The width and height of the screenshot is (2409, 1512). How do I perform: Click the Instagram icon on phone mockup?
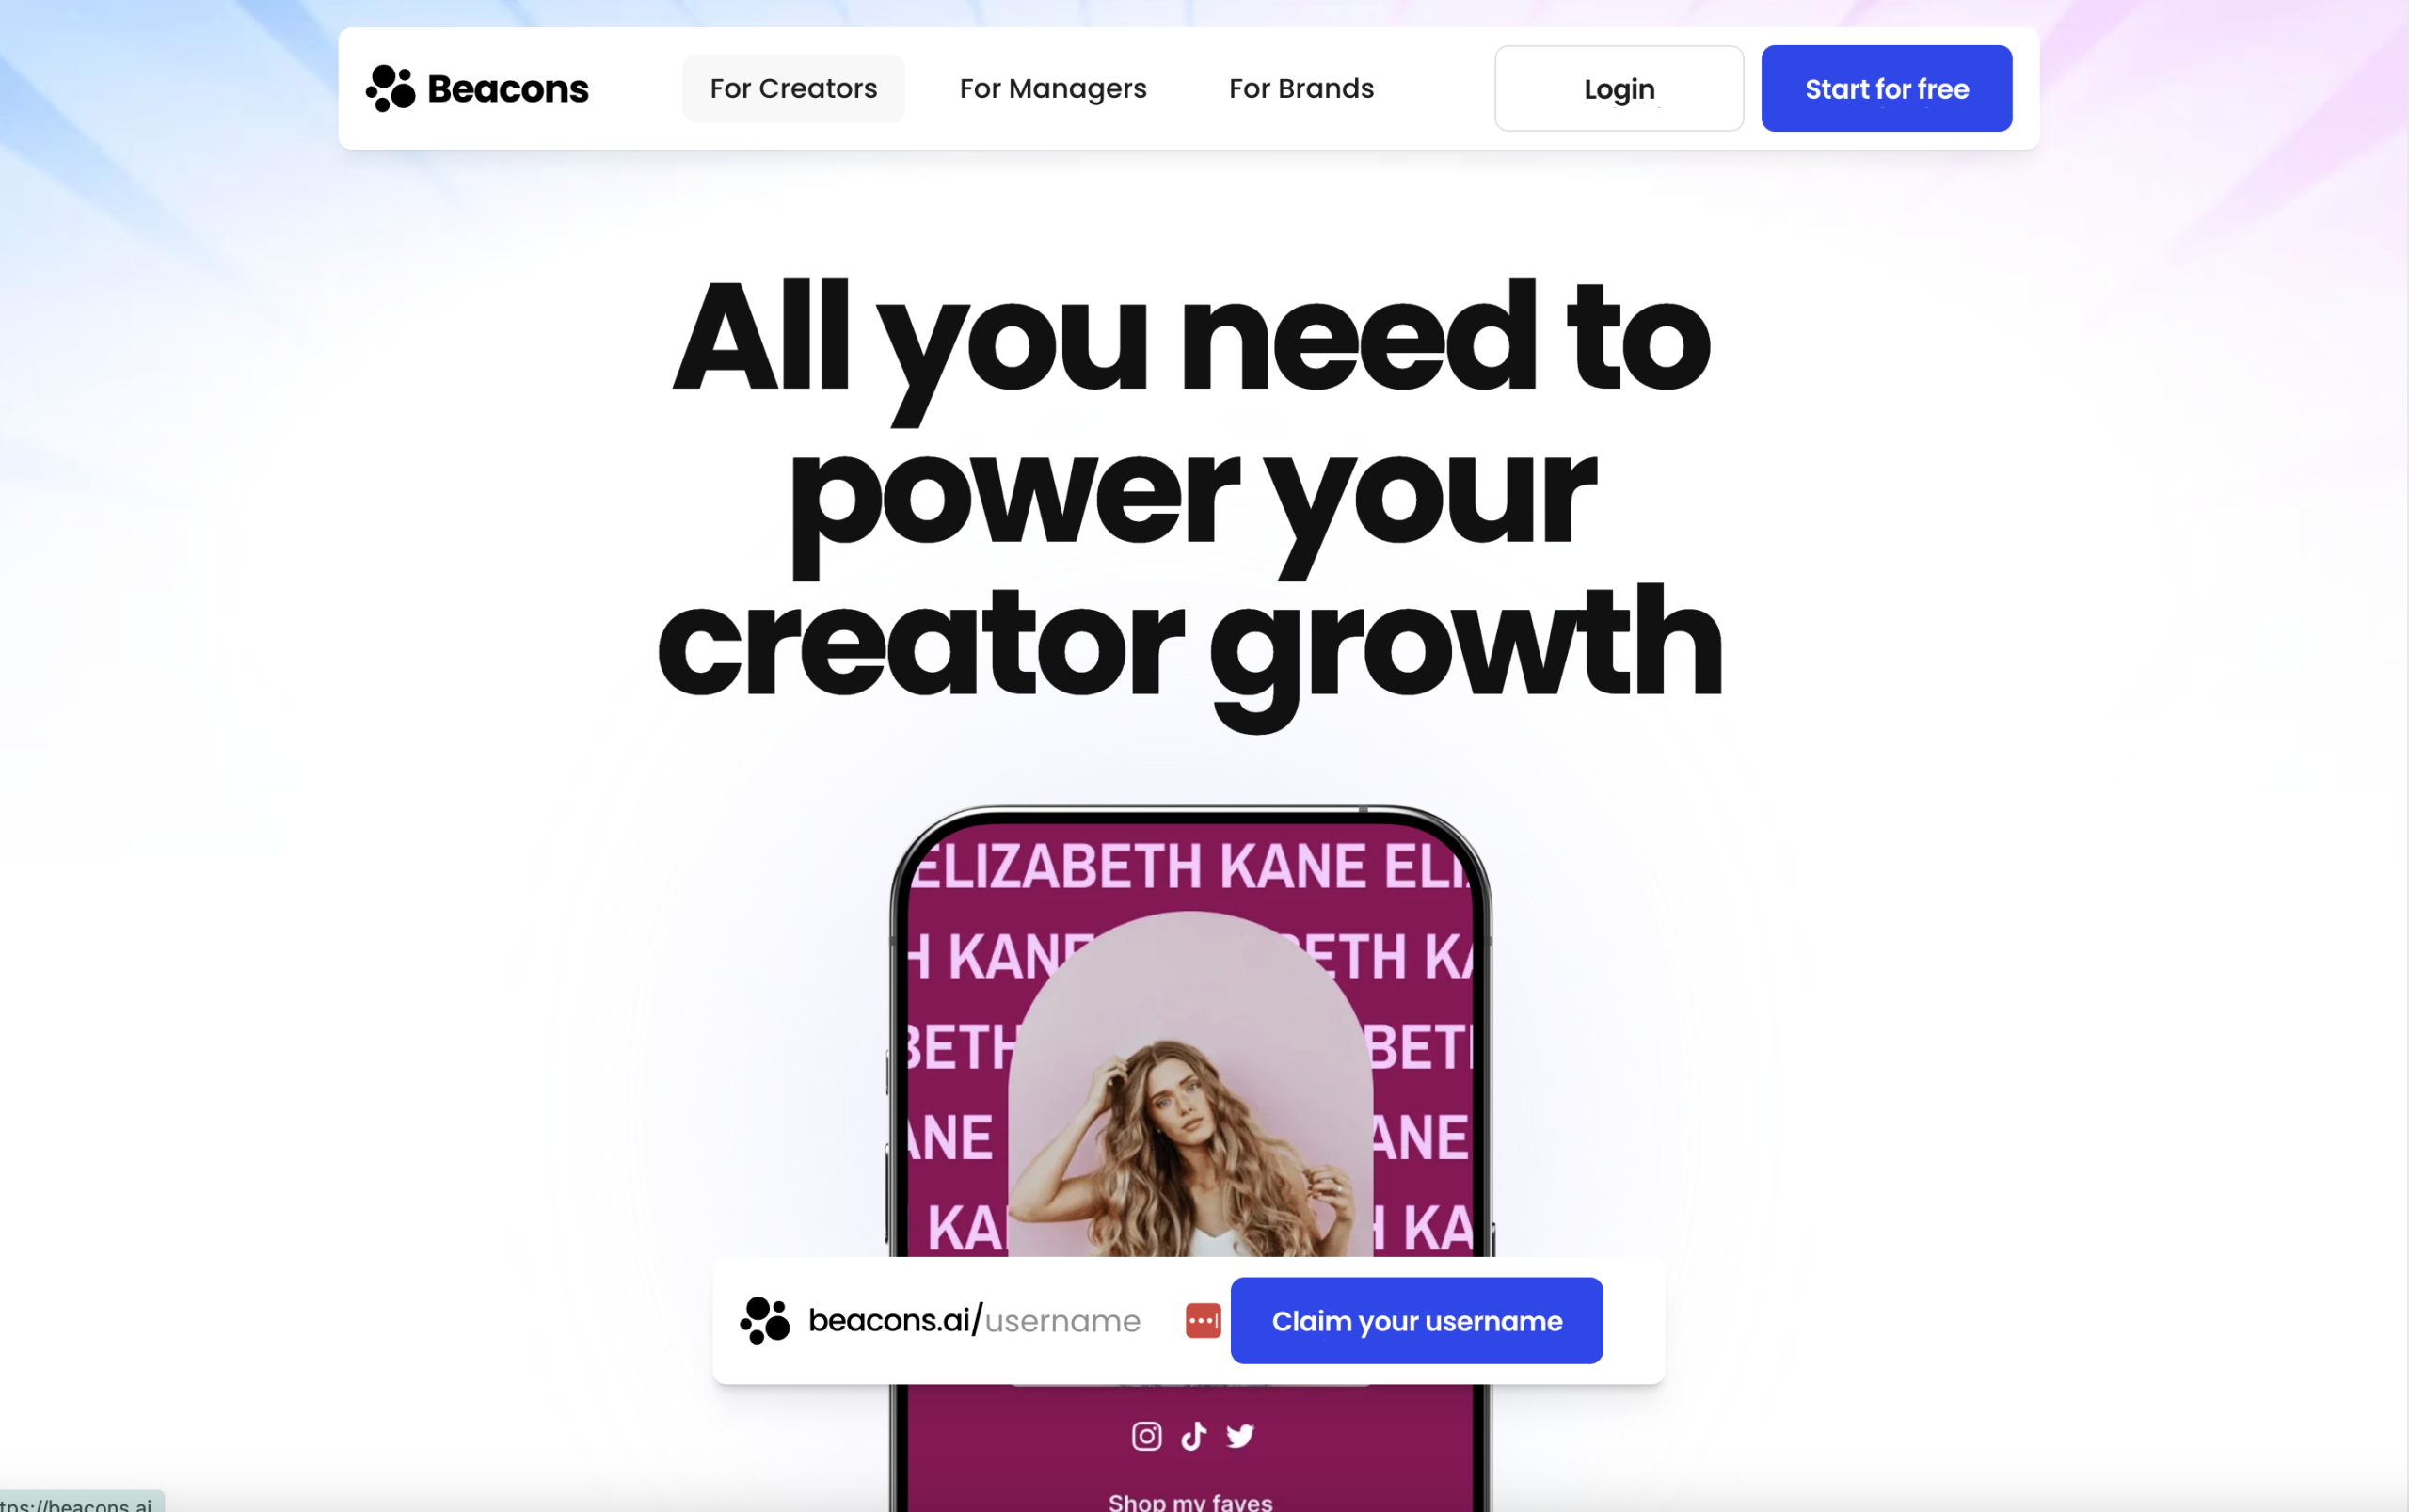(x=1146, y=1436)
